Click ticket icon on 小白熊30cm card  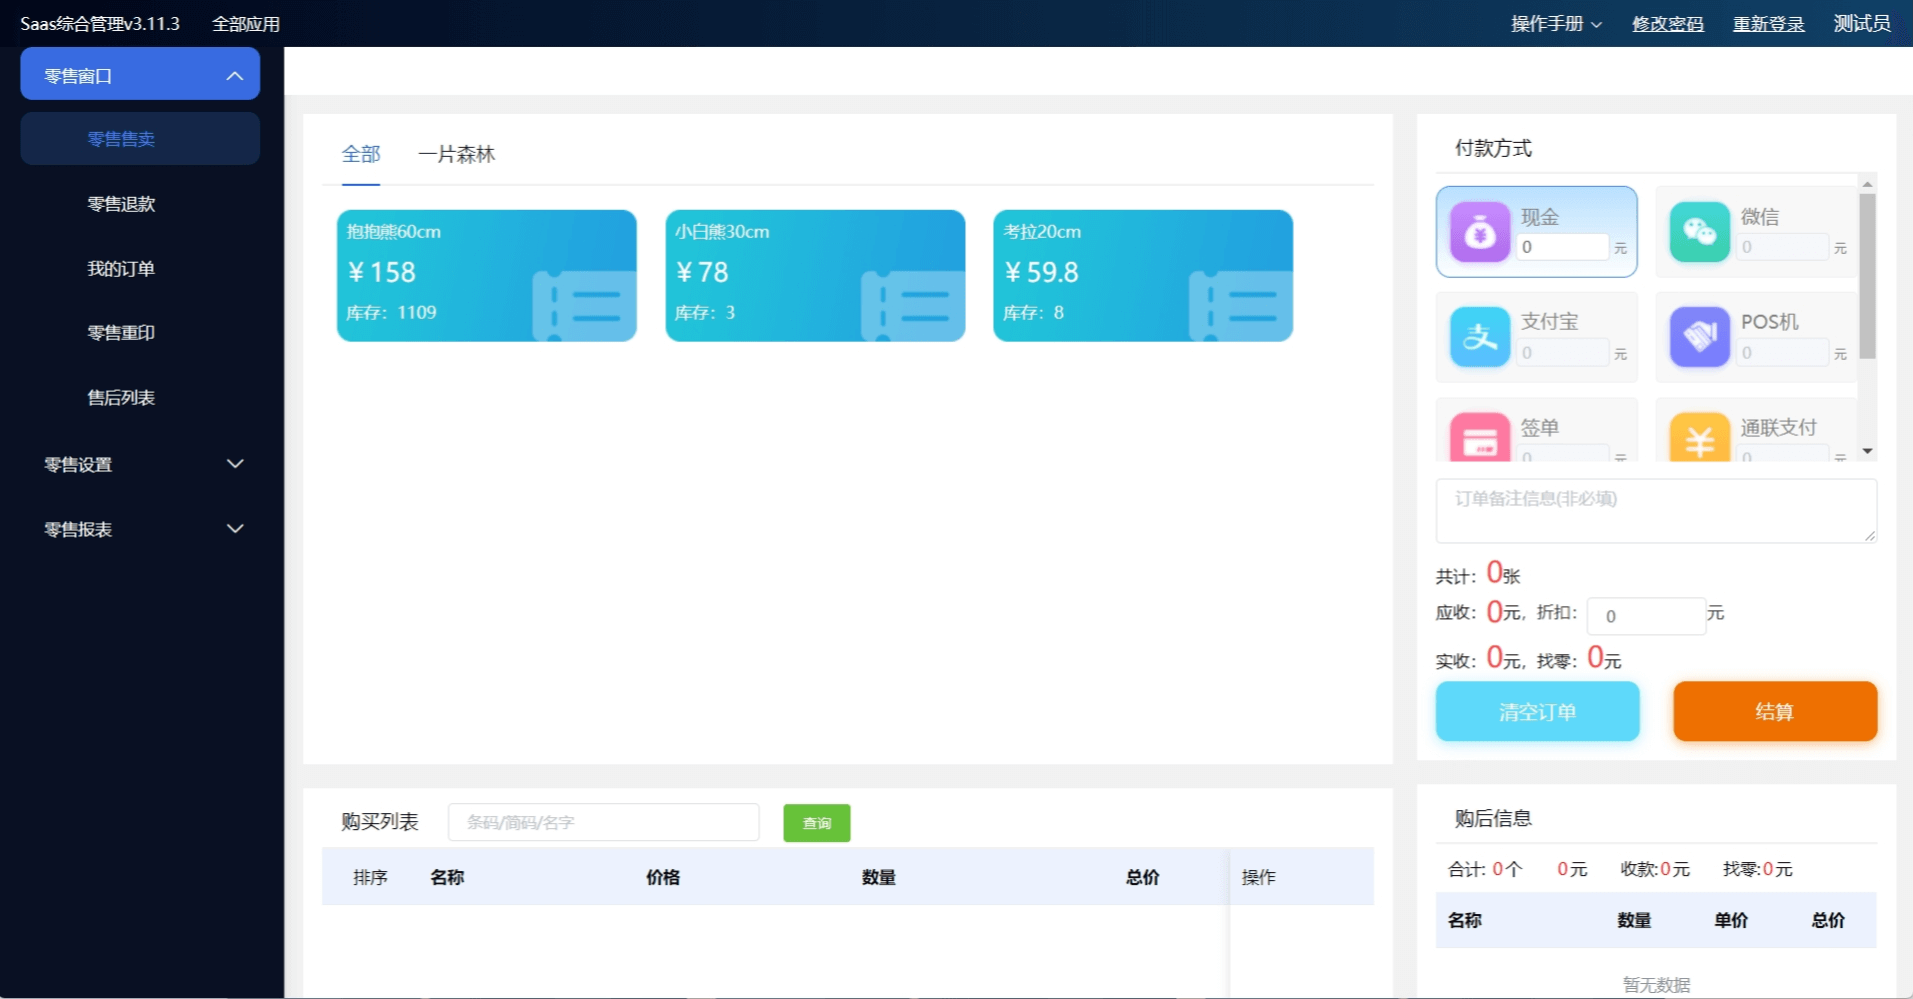[x=912, y=305]
